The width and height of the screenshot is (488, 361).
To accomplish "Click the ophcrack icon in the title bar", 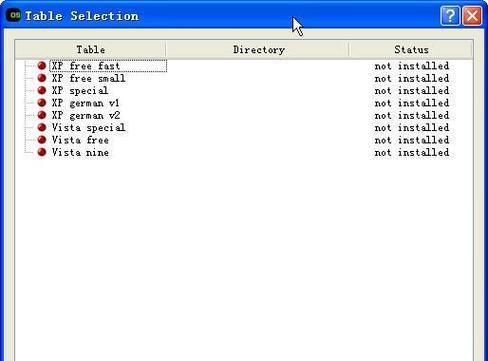I will (x=14, y=15).
